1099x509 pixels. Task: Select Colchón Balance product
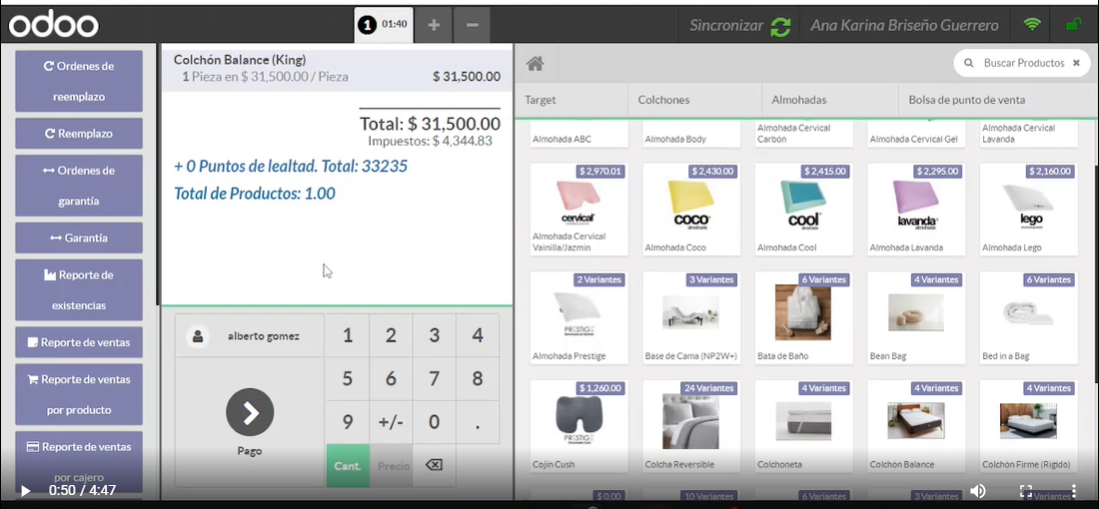(916, 426)
